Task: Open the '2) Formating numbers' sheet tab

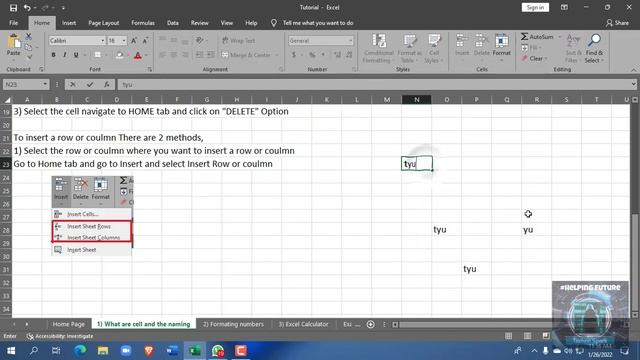Action: pyautogui.click(x=233, y=324)
